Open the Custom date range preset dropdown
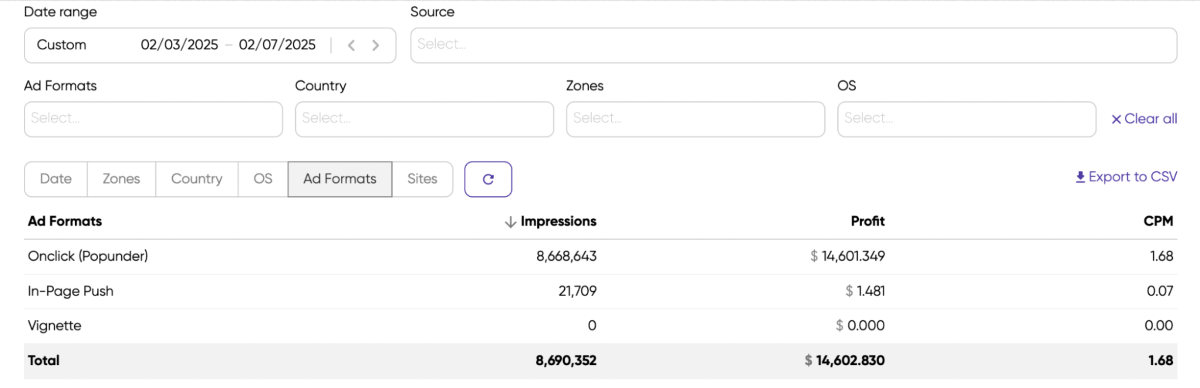Image resolution: width=1200 pixels, height=388 pixels. pyautogui.click(x=62, y=45)
